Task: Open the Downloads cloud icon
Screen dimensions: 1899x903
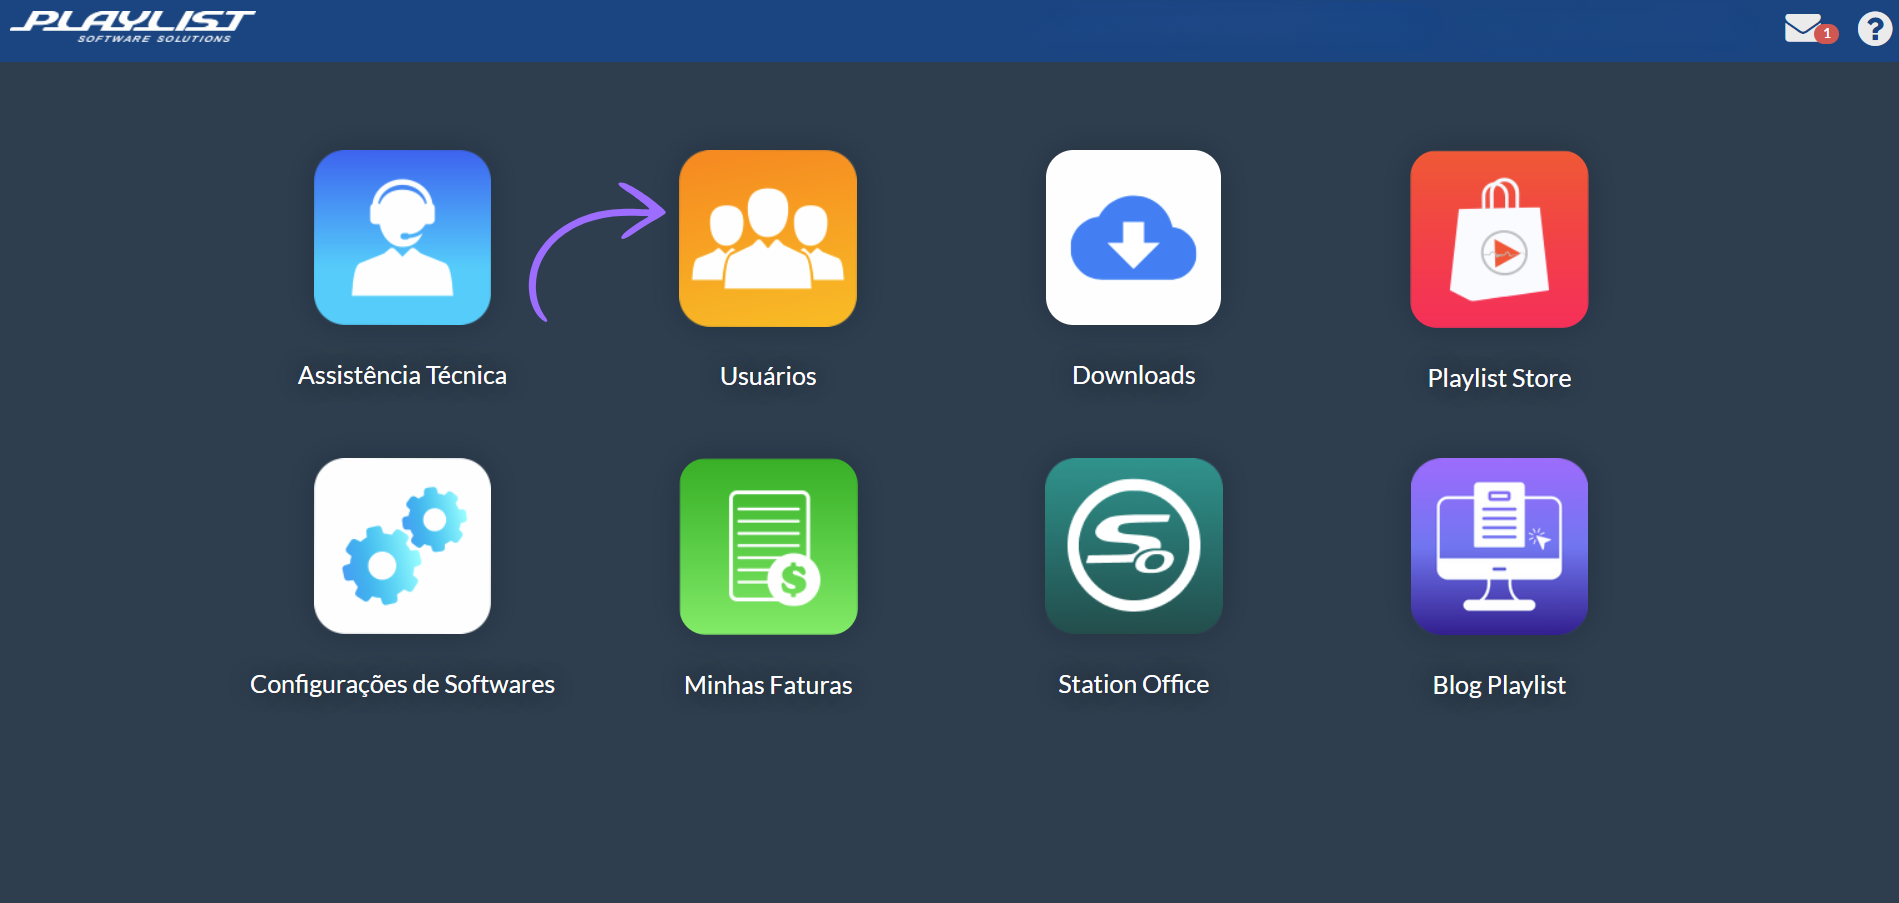Action: tap(1133, 238)
